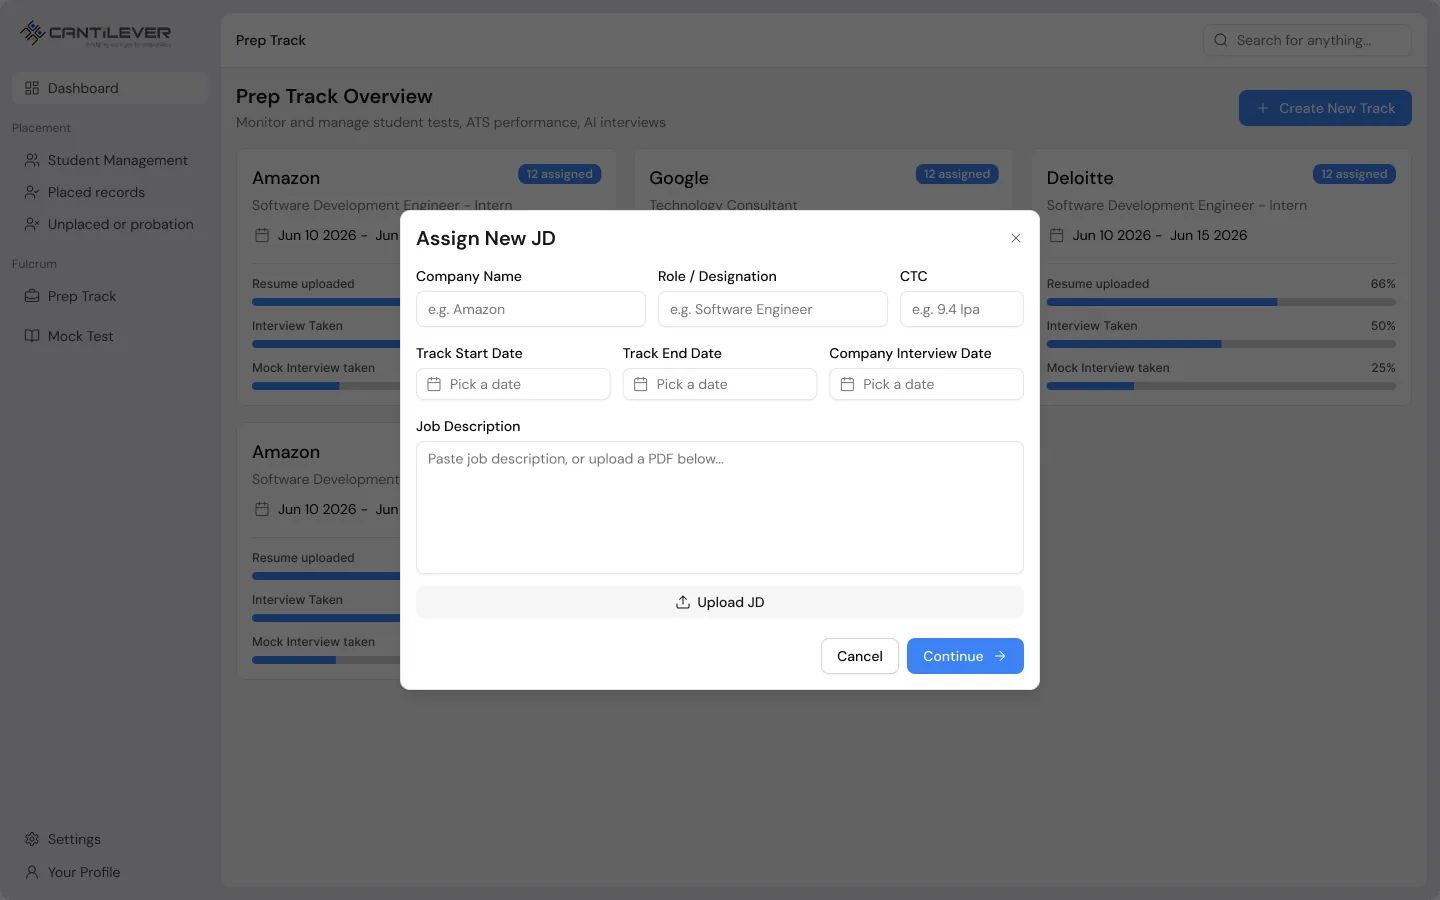Open Prep Track in the sidebar

click(x=109, y=296)
